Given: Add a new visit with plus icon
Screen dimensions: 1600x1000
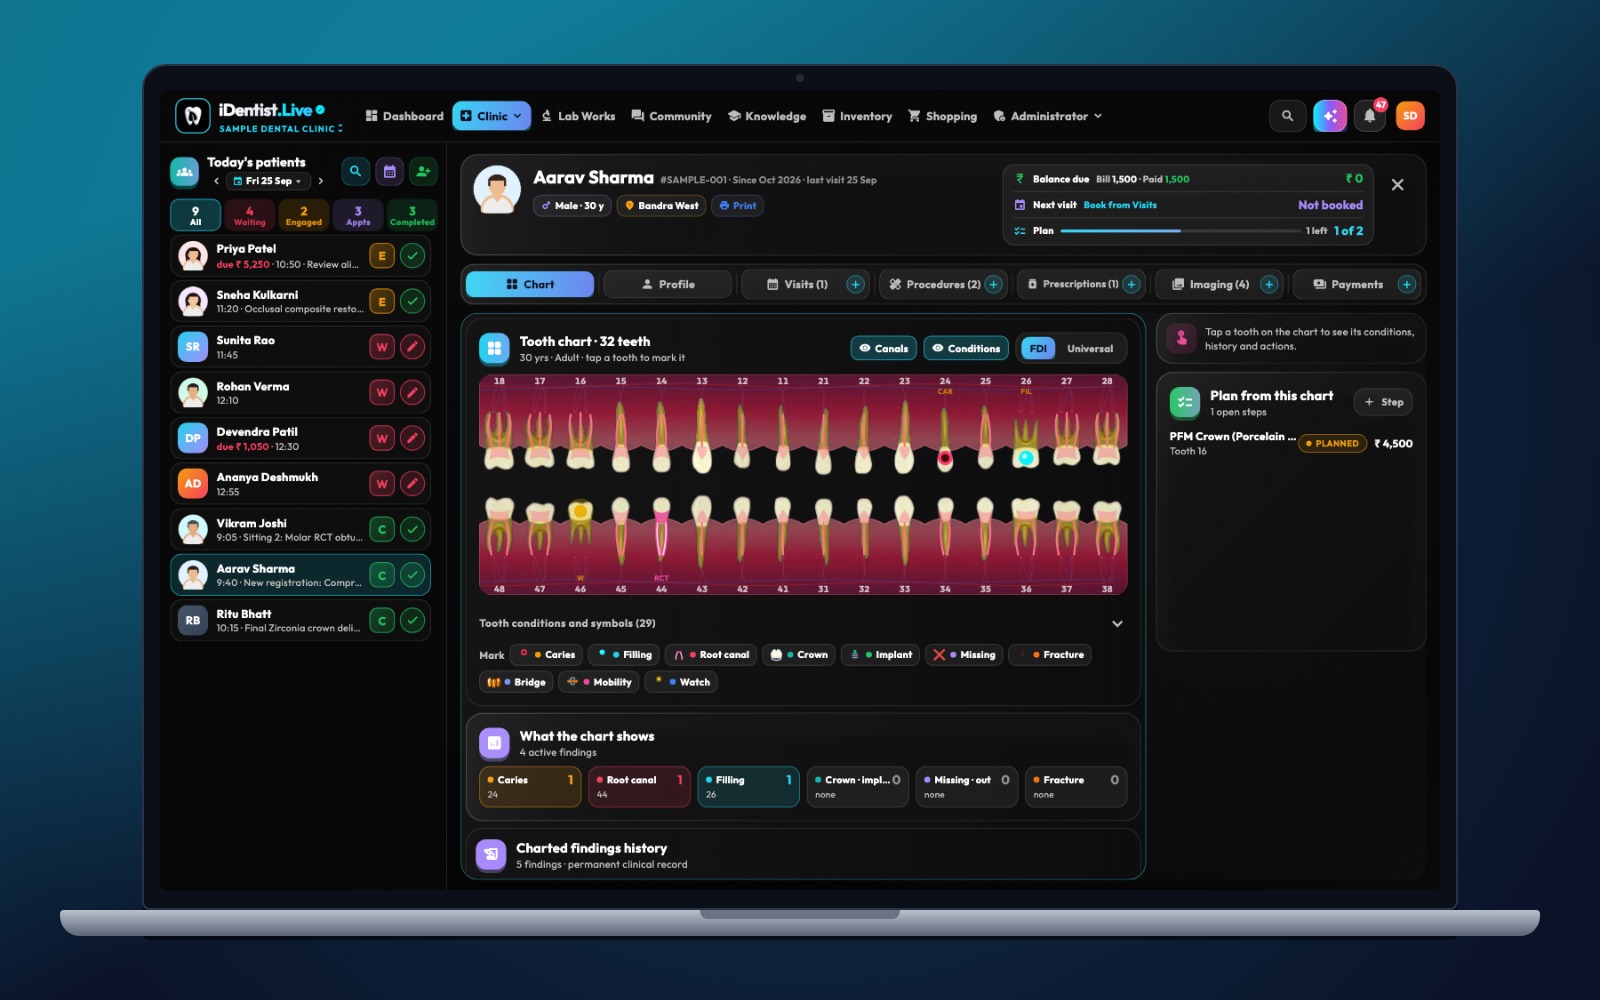Looking at the screenshot, I should pos(856,285).
